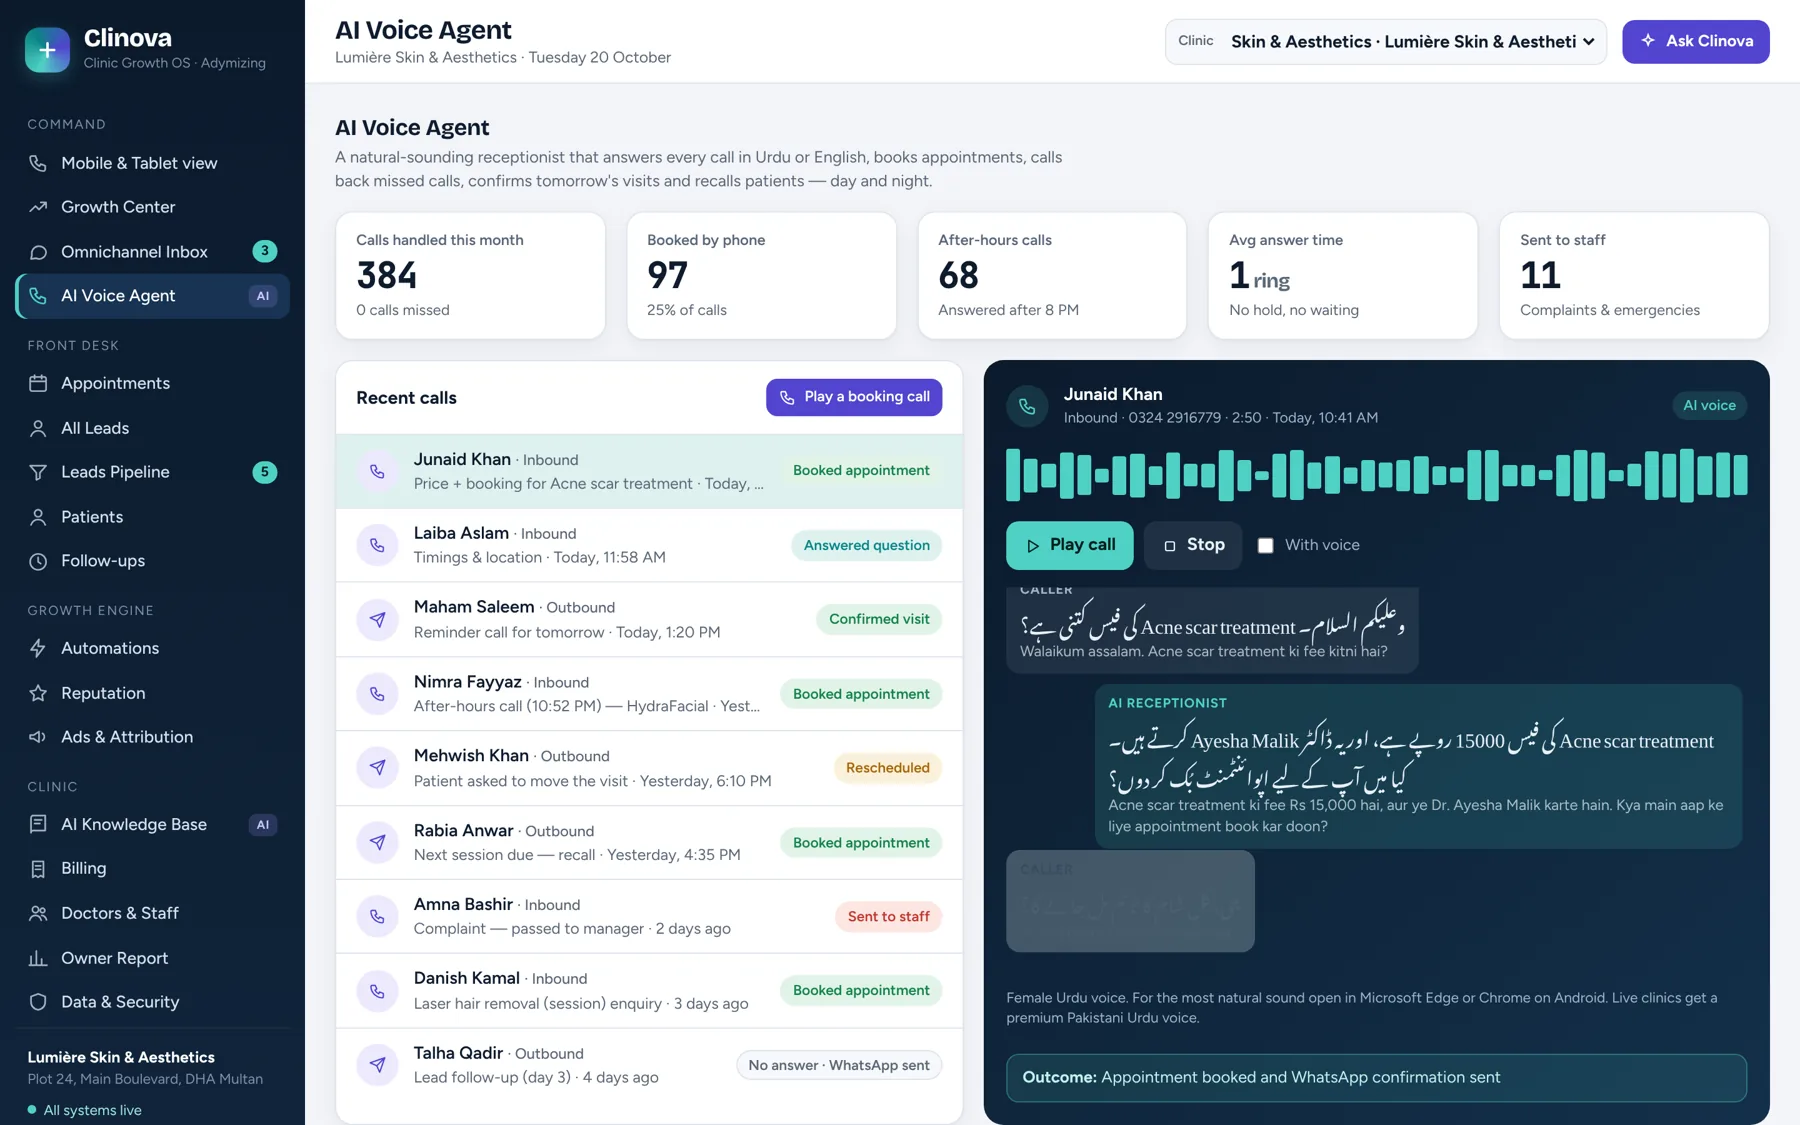Click the phone icon beside Laiba Aslam

pyautogui.click(x=377, y=545)
